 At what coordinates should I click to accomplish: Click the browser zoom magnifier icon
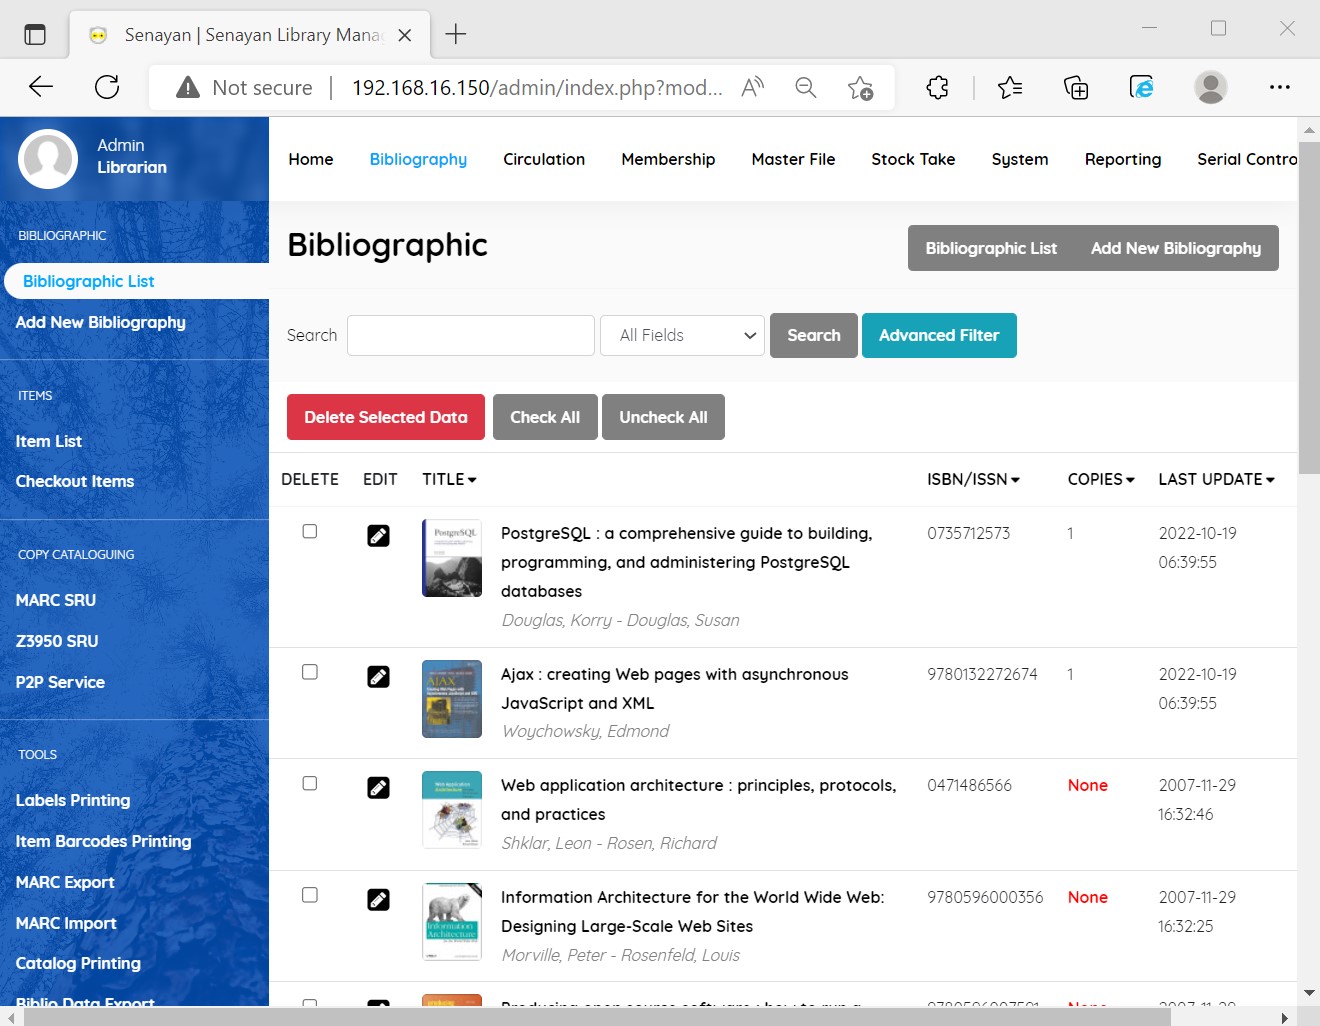pyautogui.click(x=805, y=88)
